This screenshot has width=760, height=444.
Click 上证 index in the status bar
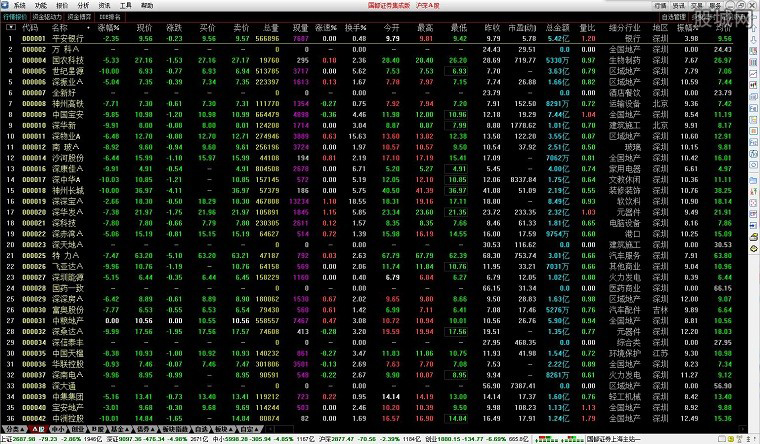pos(52,439)
